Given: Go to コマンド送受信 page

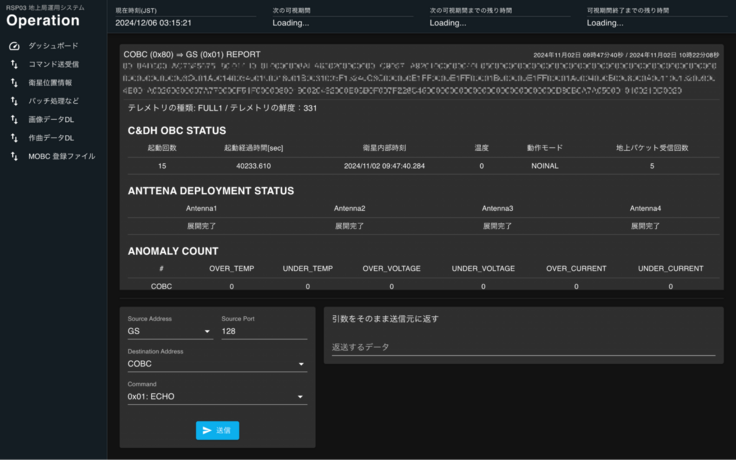Looking at the screenshot, I should point(53,64).
